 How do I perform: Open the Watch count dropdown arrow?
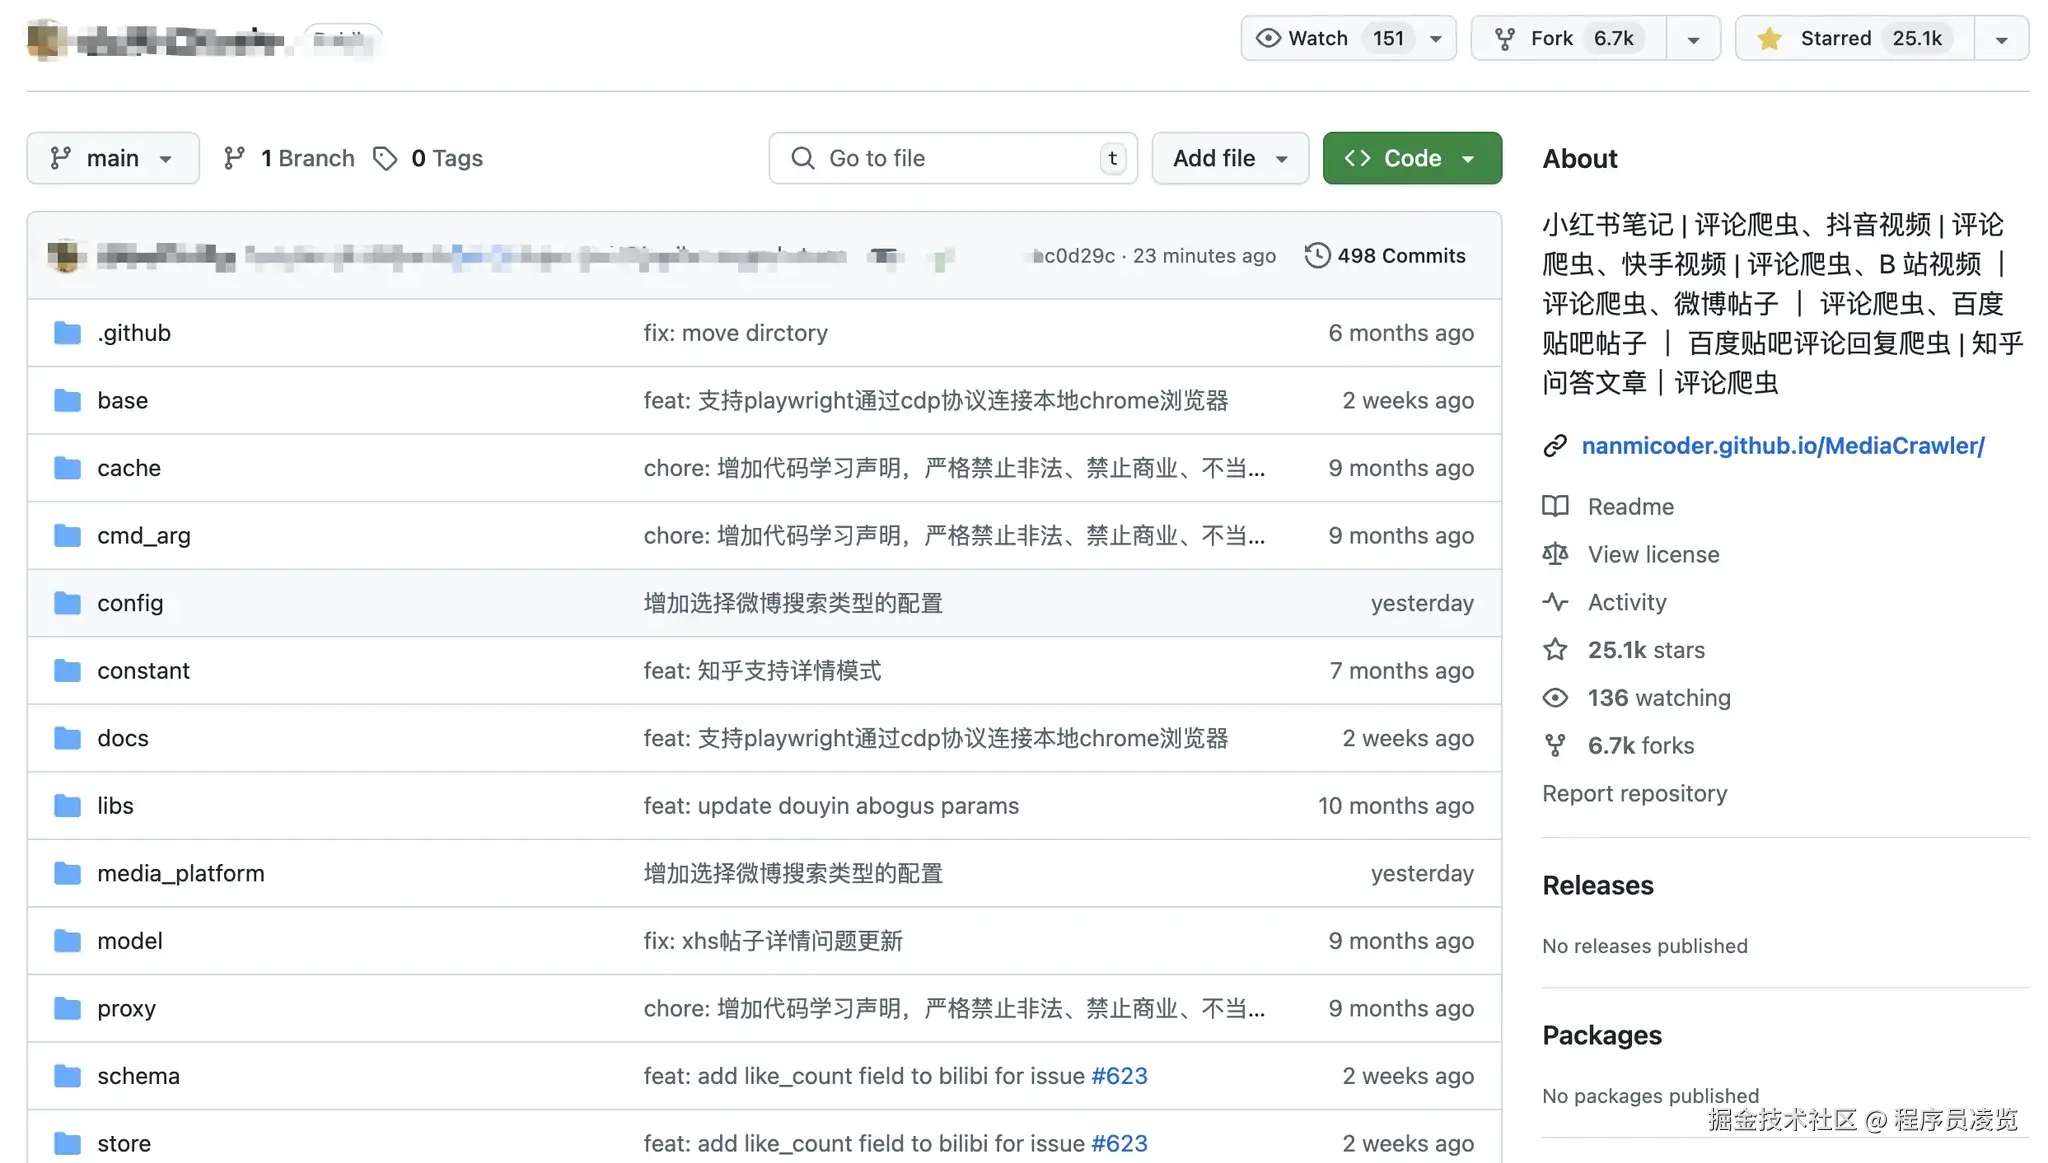[1436, 39]
